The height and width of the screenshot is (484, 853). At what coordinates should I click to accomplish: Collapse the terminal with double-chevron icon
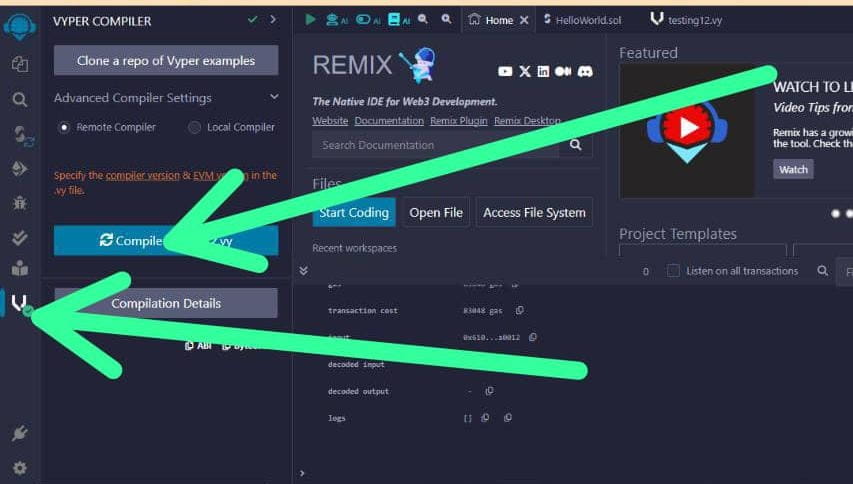click(x=304, y=271)
